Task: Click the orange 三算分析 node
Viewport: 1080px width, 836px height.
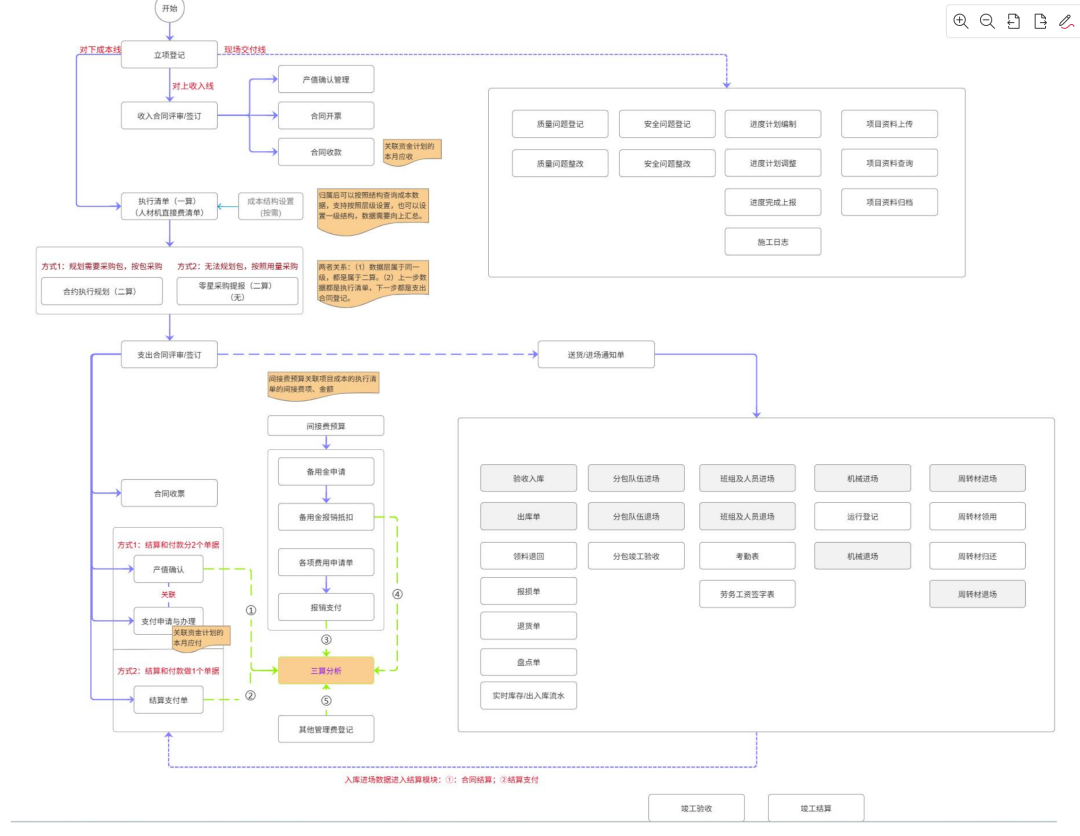Action: tap(326, 671)
